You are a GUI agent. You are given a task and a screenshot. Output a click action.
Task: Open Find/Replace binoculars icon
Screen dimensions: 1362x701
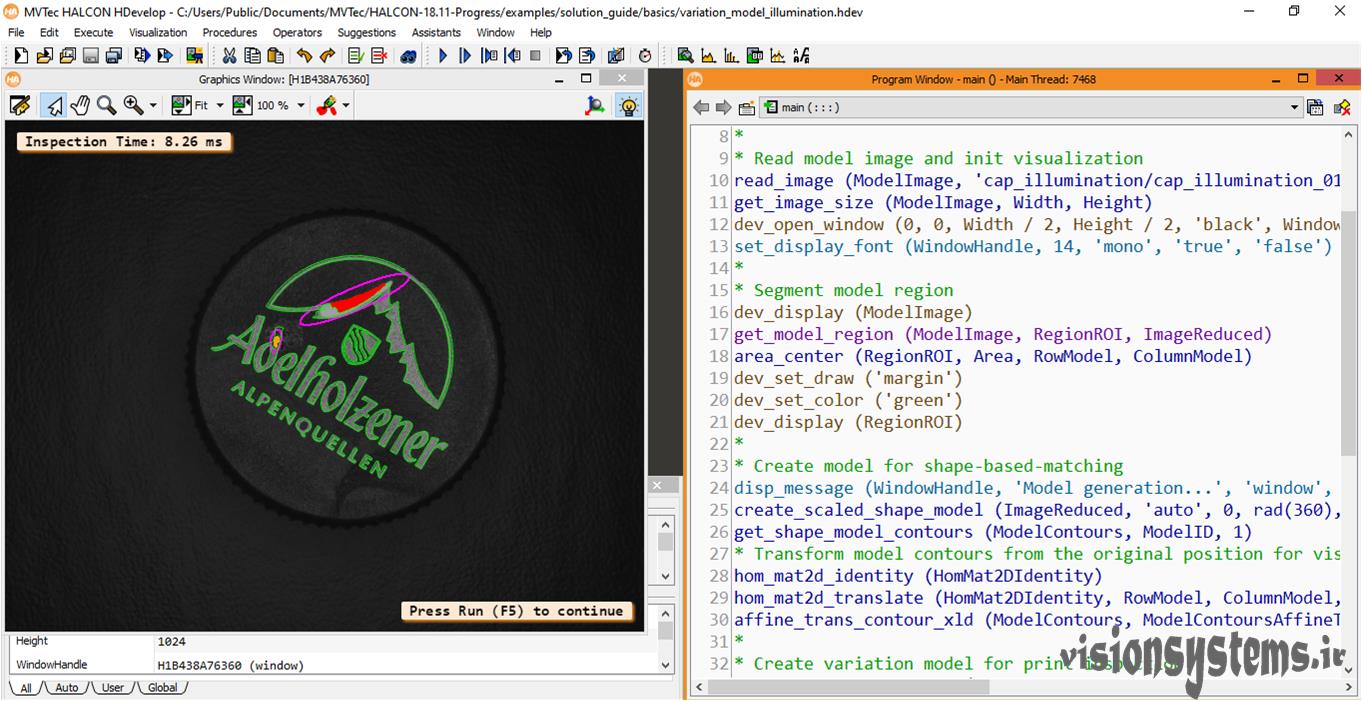tap(408, 56)
